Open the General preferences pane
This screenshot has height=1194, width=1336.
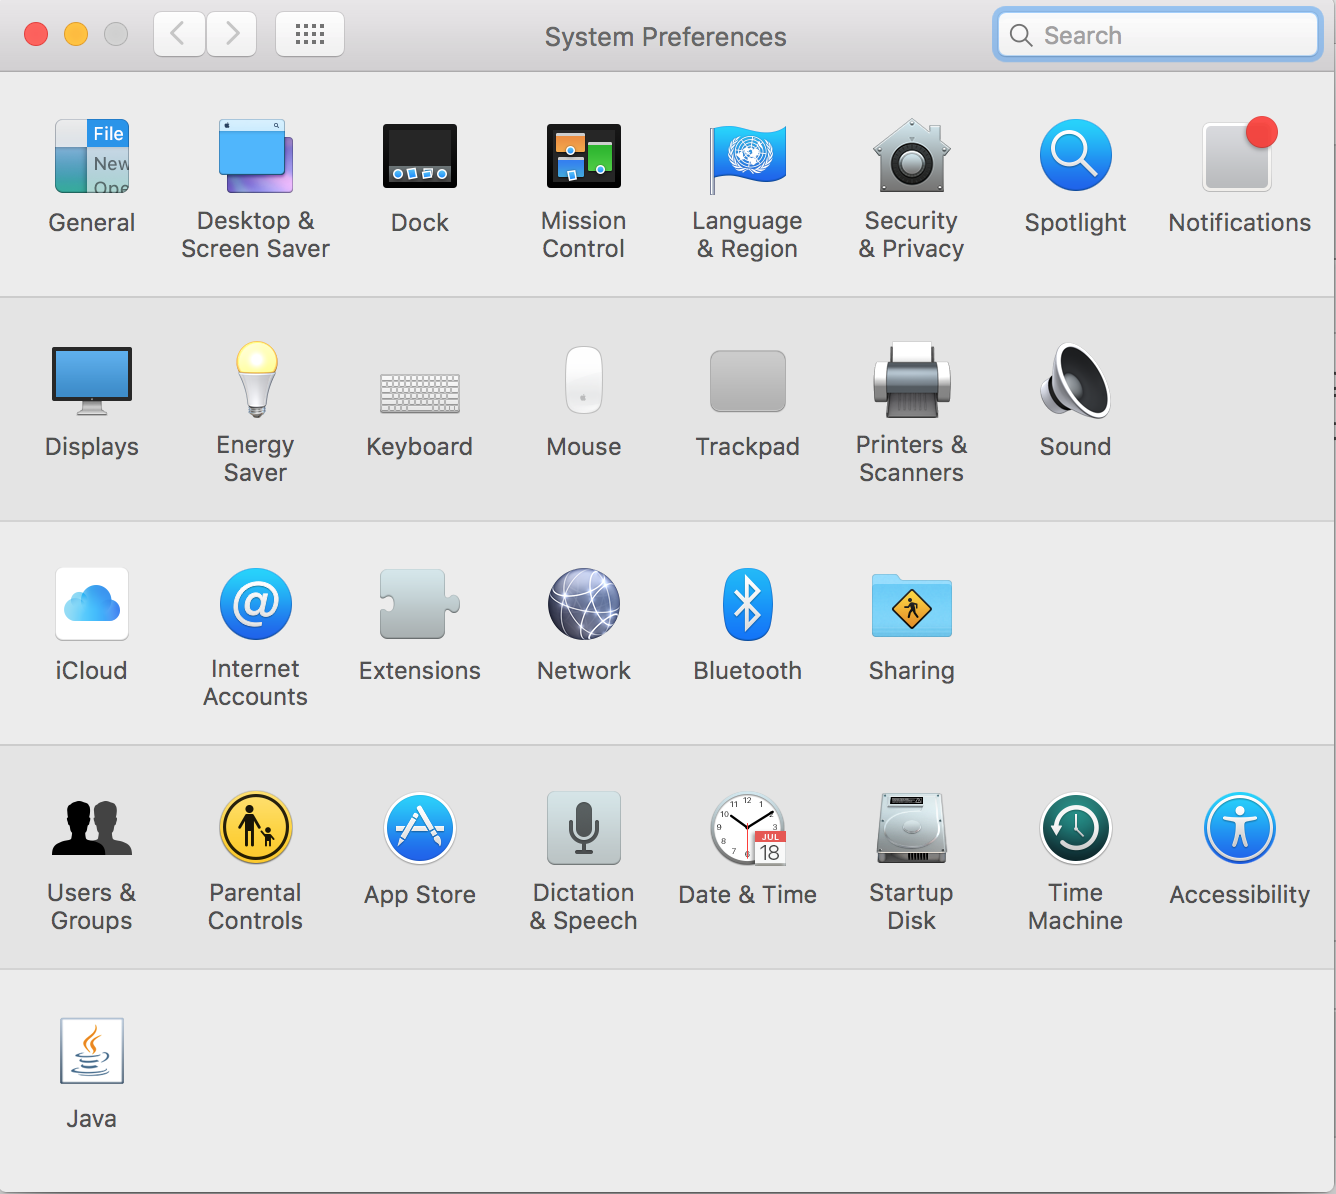92,156
